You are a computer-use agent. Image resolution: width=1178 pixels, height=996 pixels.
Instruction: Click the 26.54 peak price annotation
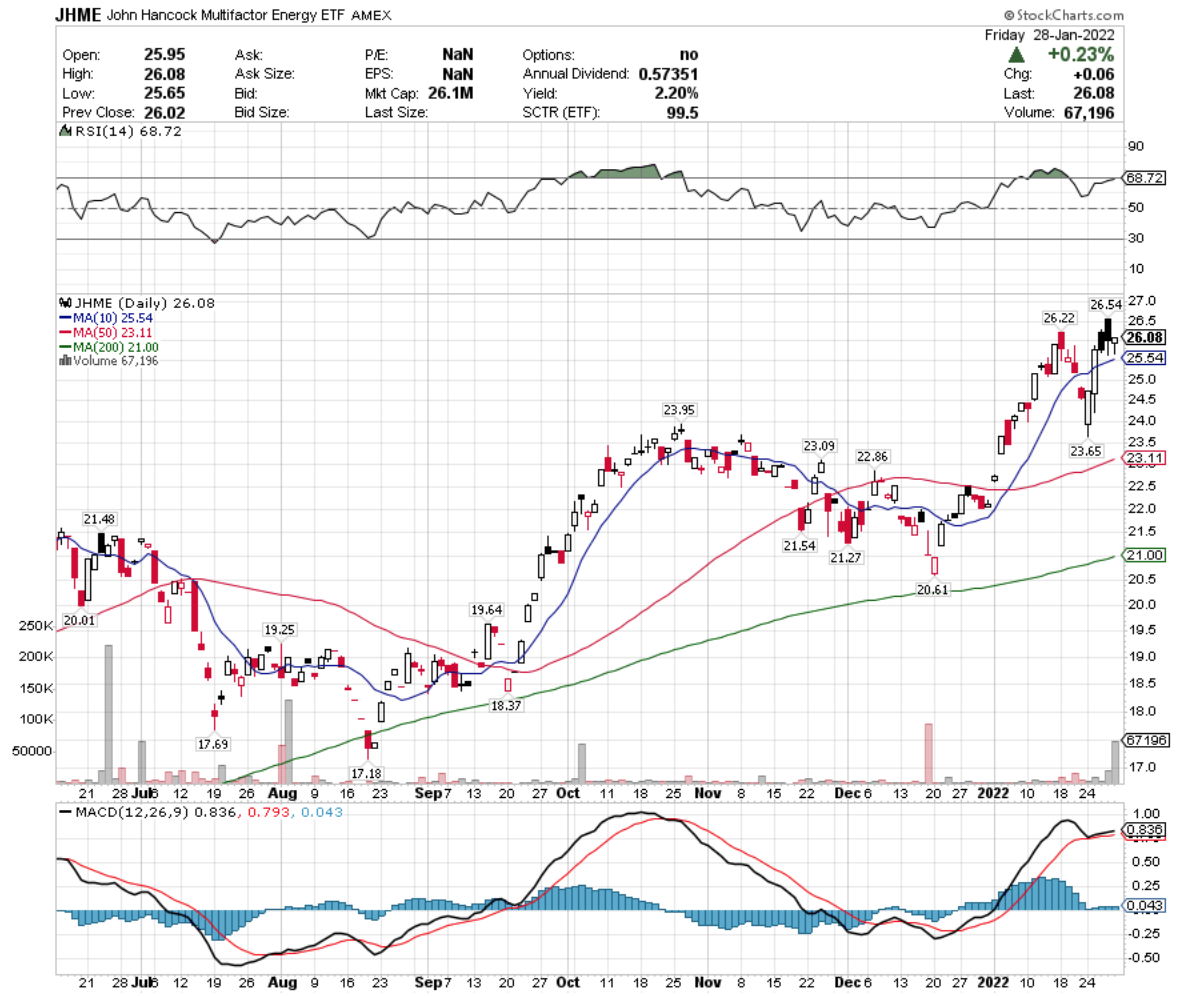pos(1106,304)
